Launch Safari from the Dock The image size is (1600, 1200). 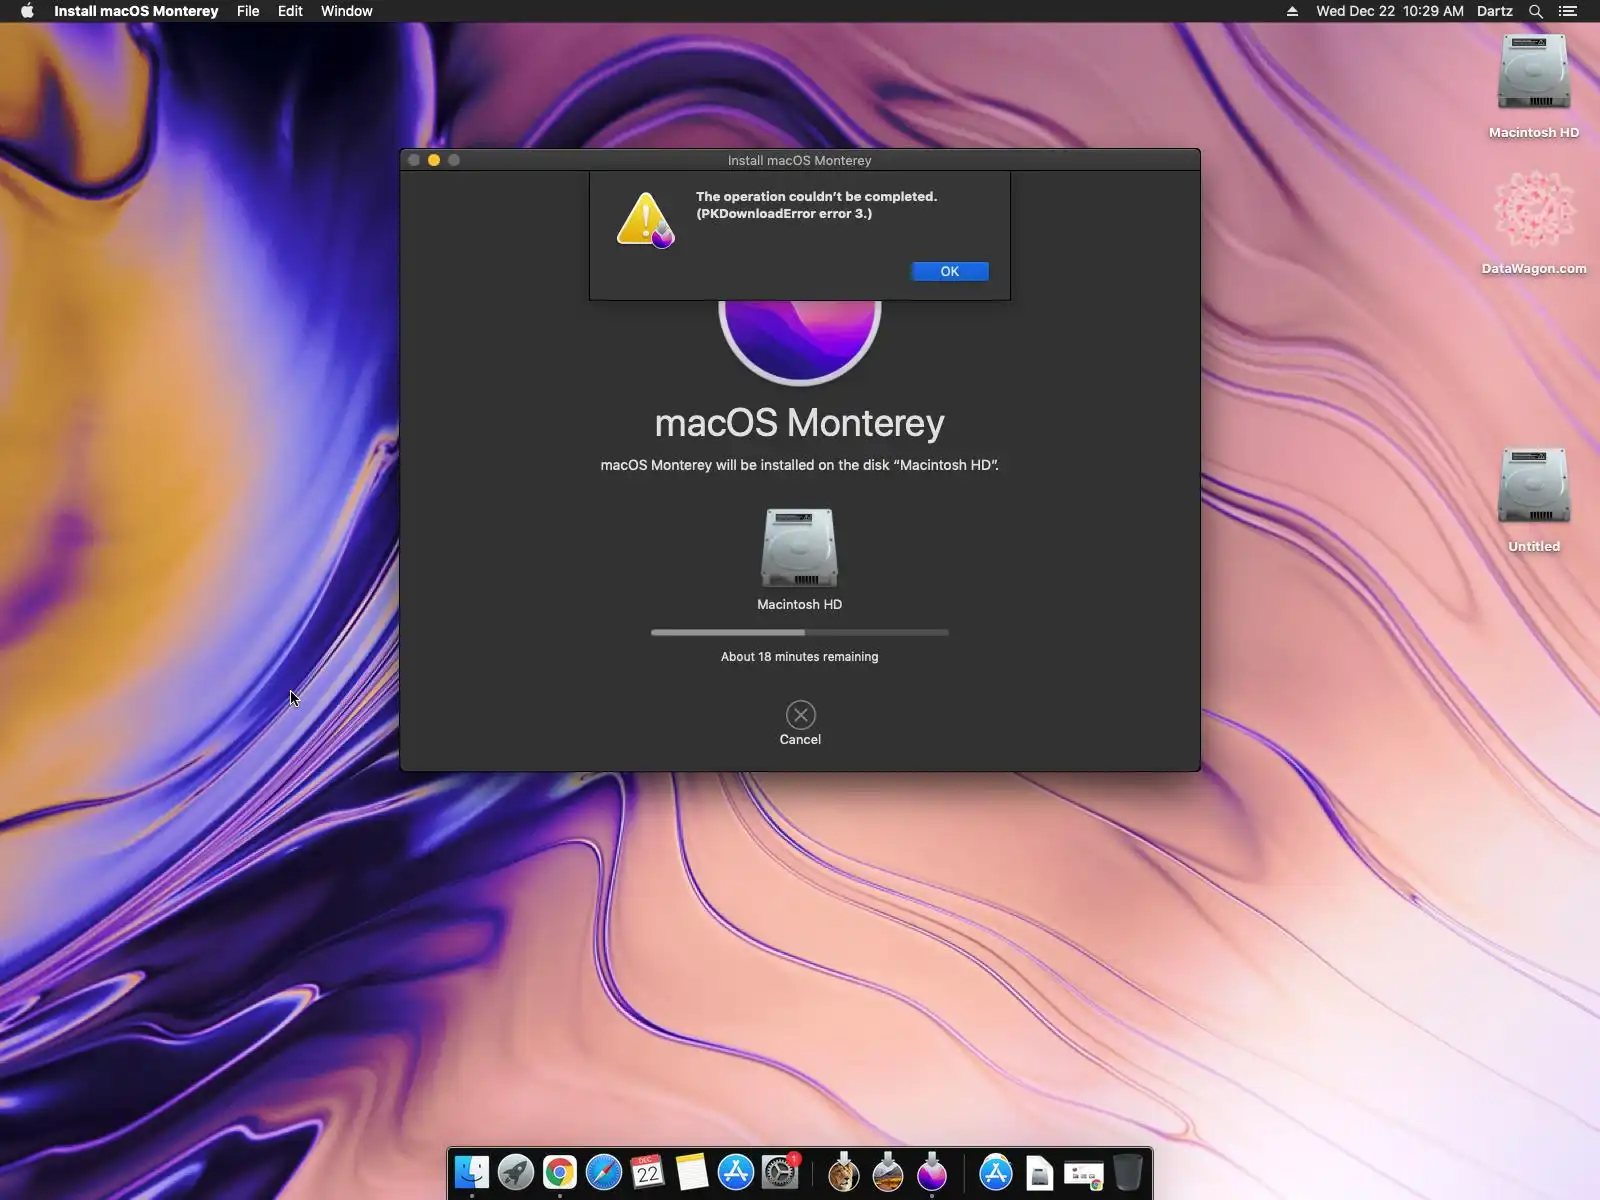click(x=604, y=1172)
